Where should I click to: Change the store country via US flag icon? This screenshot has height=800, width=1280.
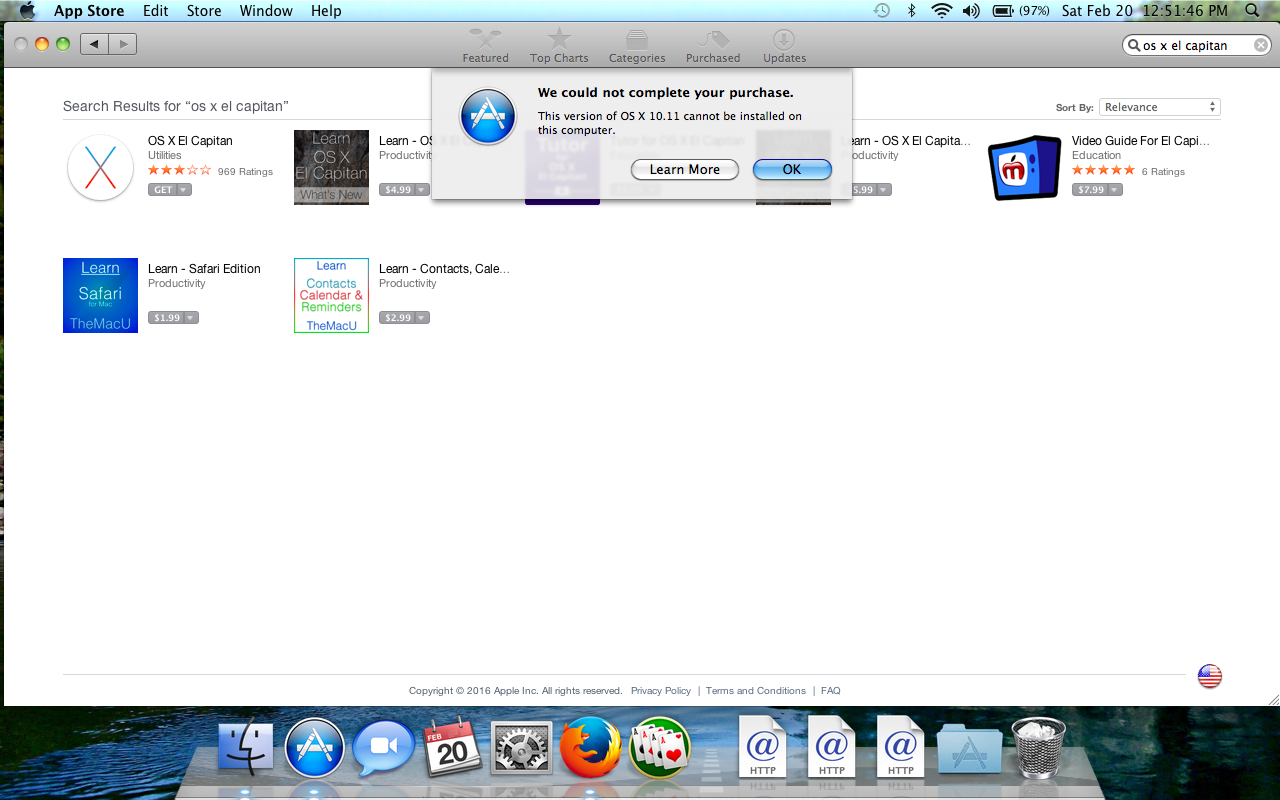(x=1210, y=676)
